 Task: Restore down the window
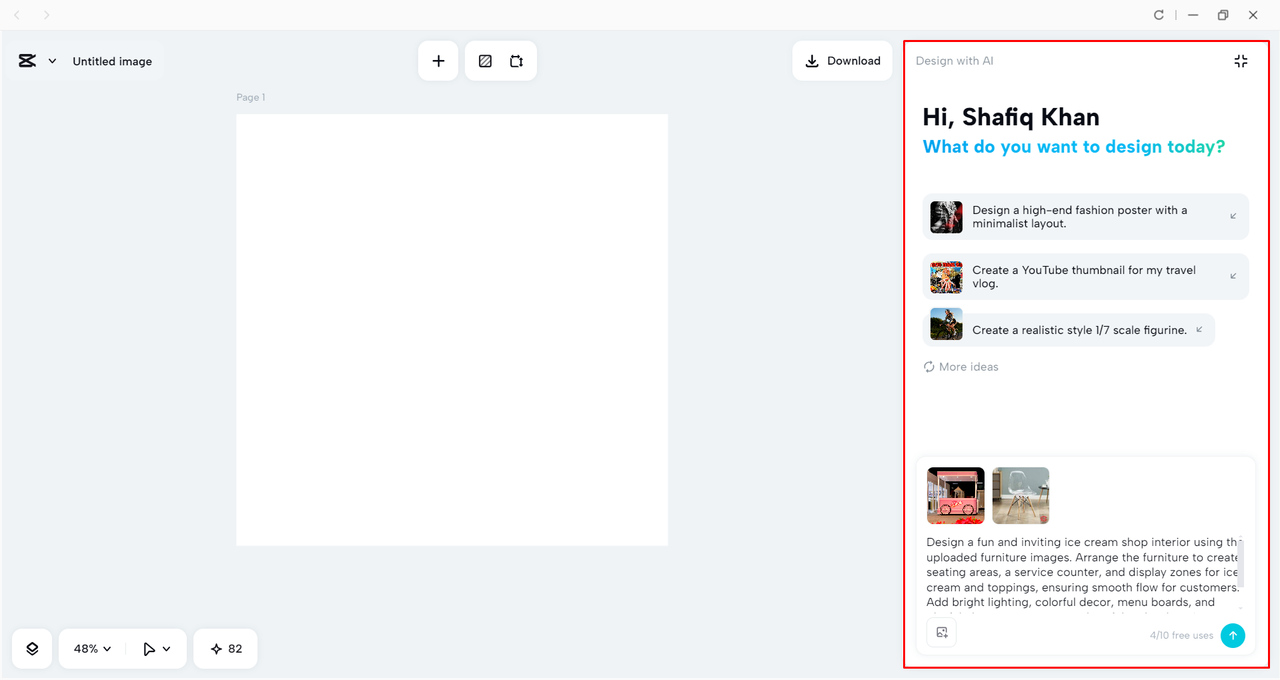click(x=1223, y=15)
